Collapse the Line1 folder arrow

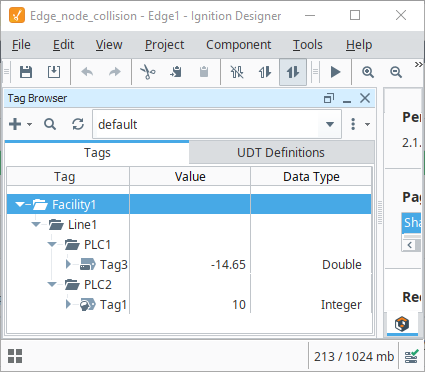point(36,224)
